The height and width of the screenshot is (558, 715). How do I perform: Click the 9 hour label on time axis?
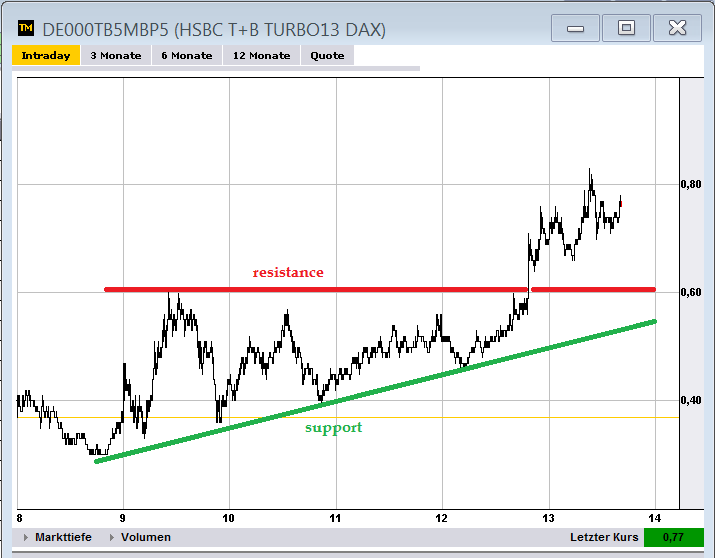[x=122, y=518]
